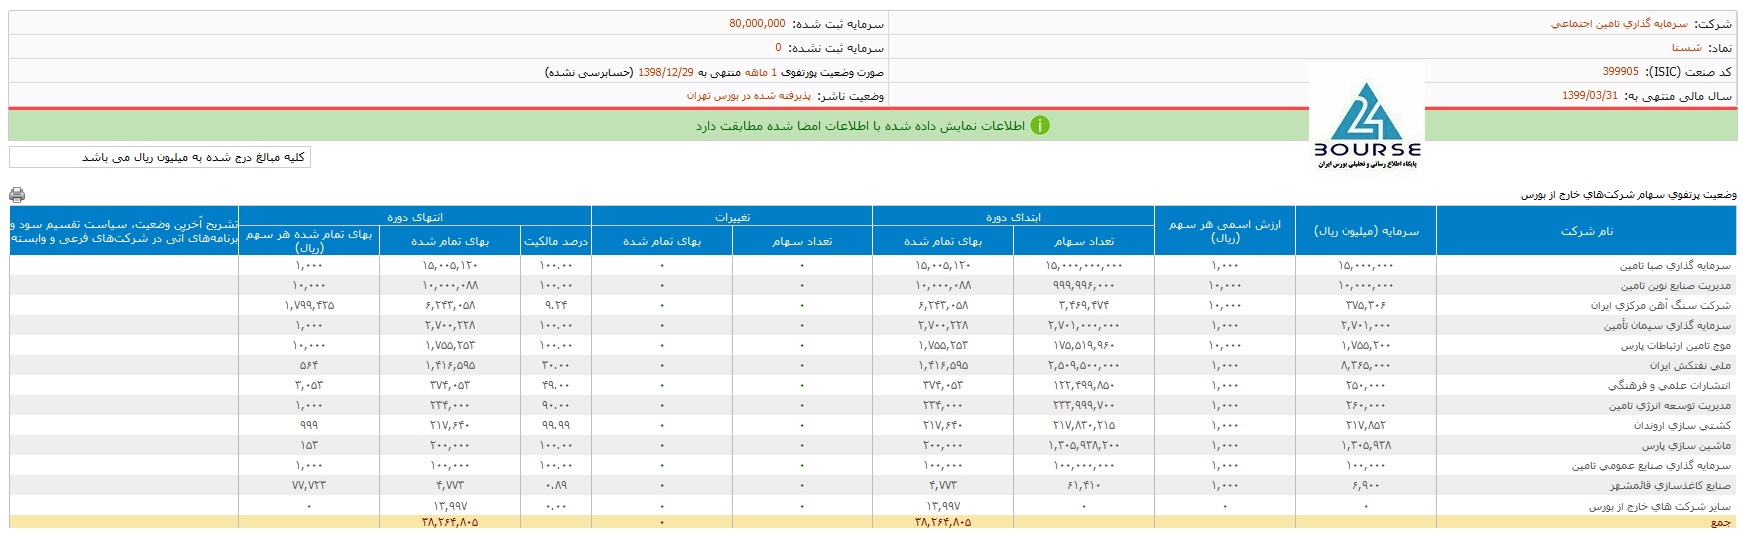
Task: Click share count 3,469,474
Action: point(1084,305)
